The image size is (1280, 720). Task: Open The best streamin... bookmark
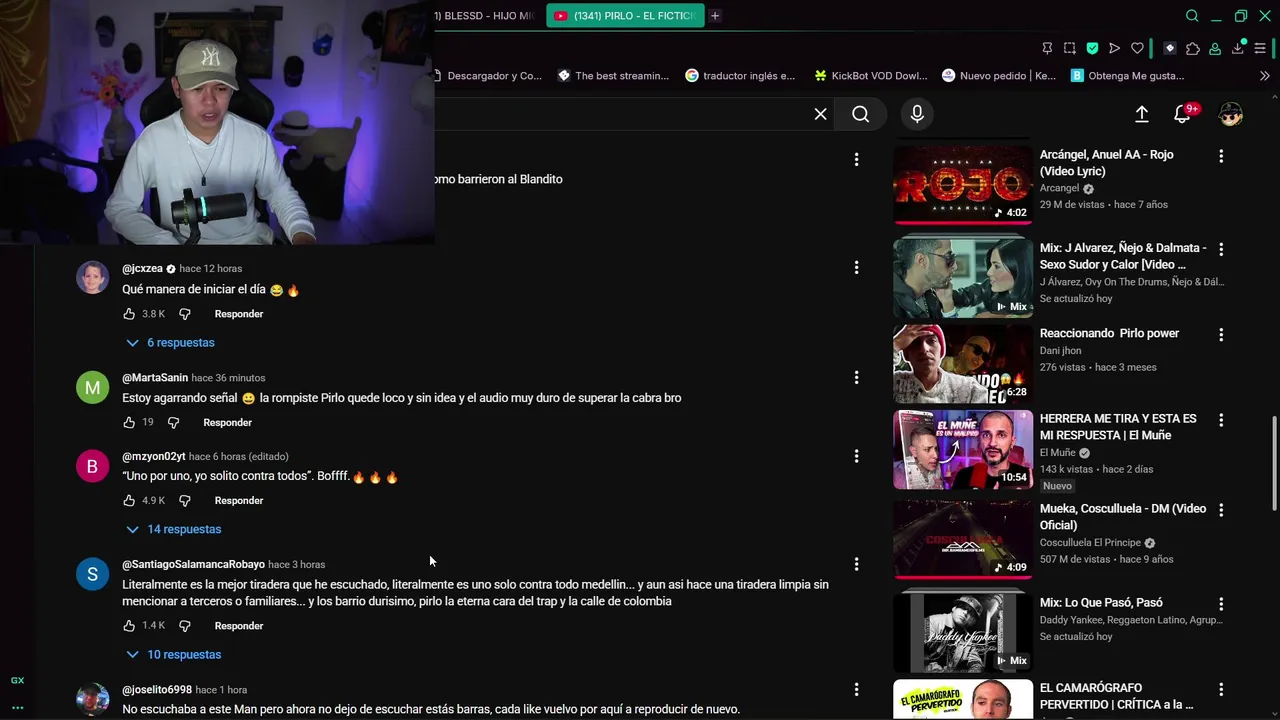click(x=613, y=75)
